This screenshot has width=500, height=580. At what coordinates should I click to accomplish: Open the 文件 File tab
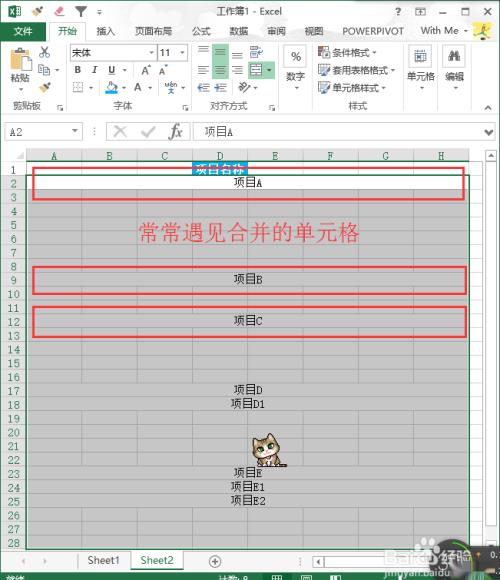(23, 31)
